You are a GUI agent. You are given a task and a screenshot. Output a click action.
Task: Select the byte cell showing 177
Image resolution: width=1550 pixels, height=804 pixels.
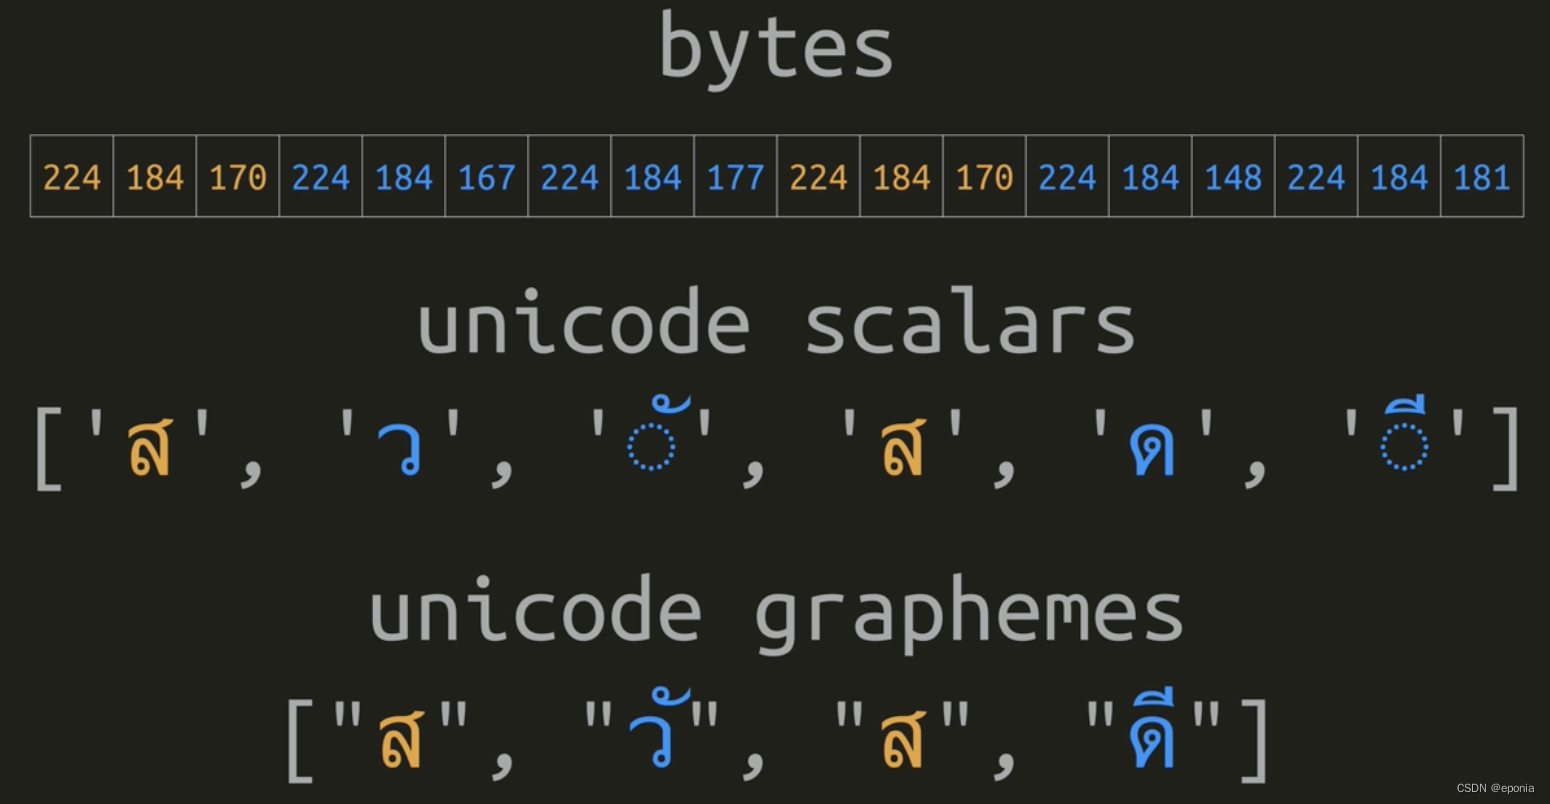pyautogui.click(x=736, y=176)
